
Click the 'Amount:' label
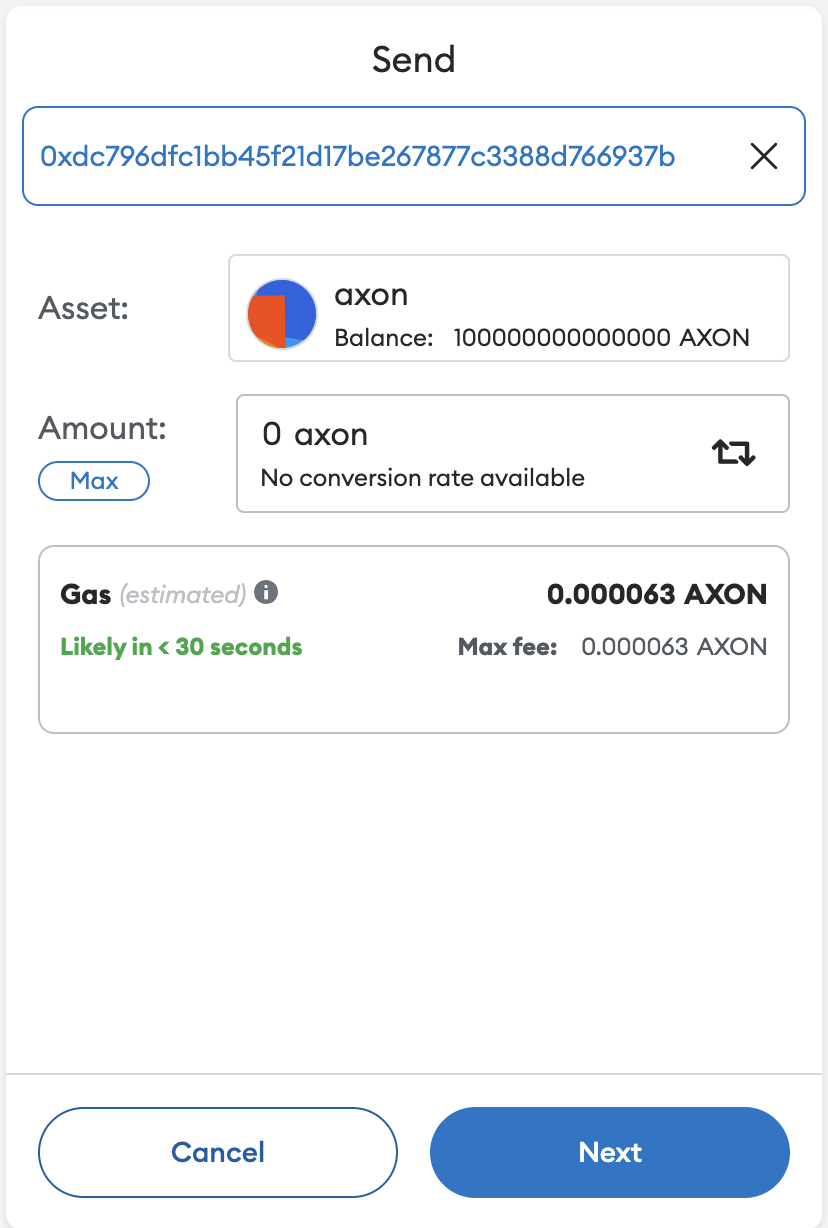point(102,428)
